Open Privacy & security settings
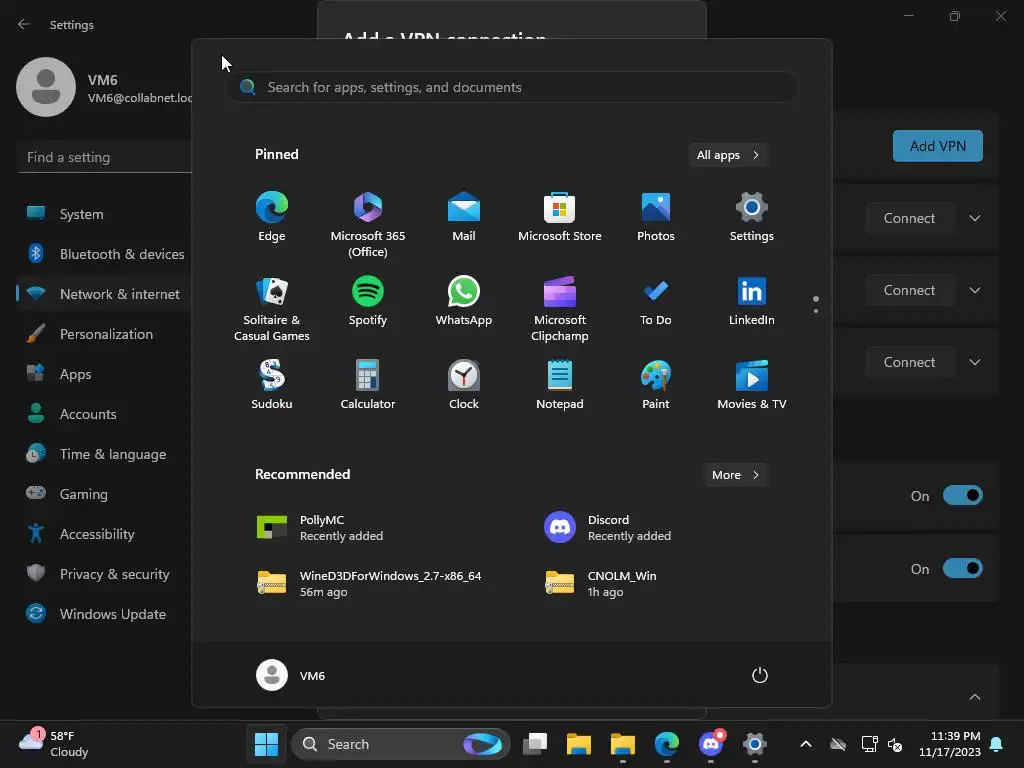The image size is (1024, 768). point(104,574)
